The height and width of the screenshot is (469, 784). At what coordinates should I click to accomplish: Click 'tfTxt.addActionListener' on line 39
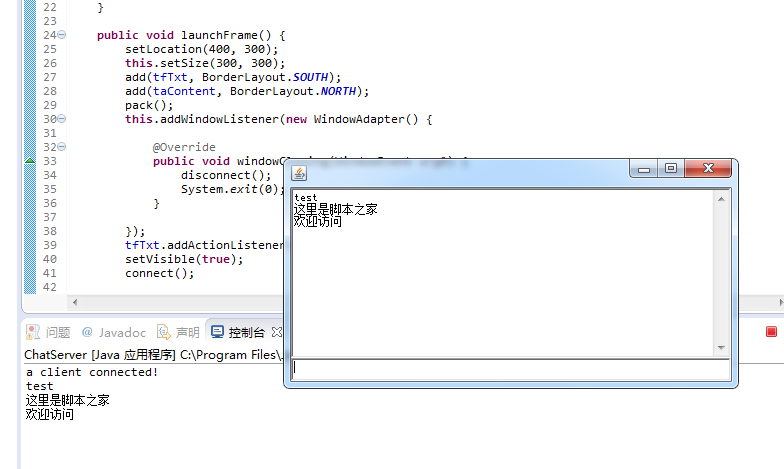click(x=204, y=245)
